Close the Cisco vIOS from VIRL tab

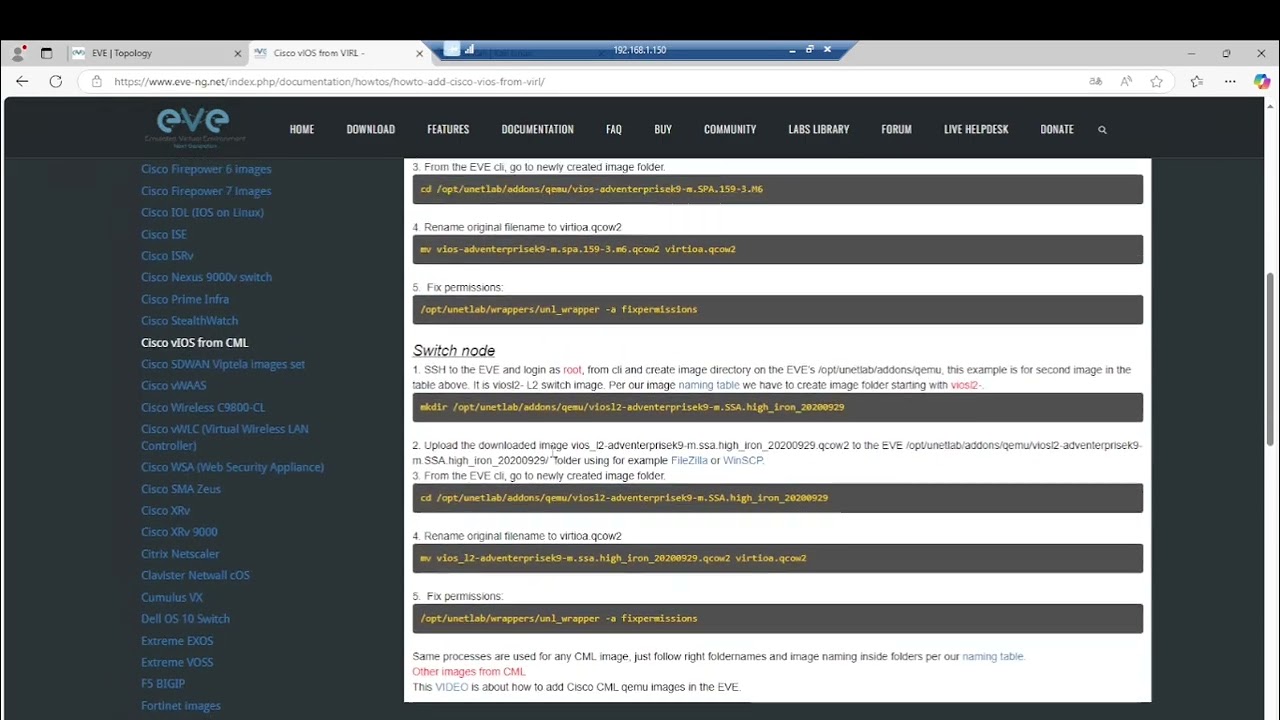click(x=419, y=53)
